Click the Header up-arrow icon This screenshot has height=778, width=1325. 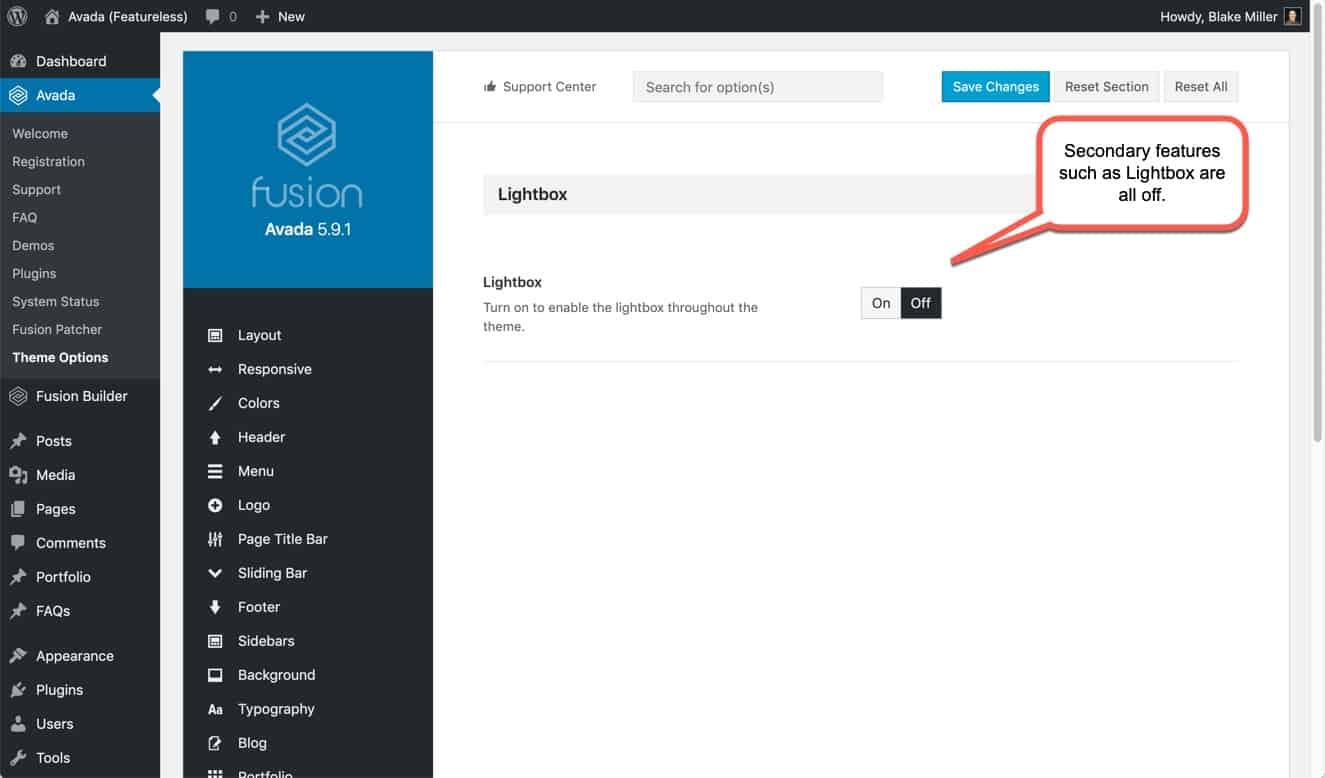point(215,437)
